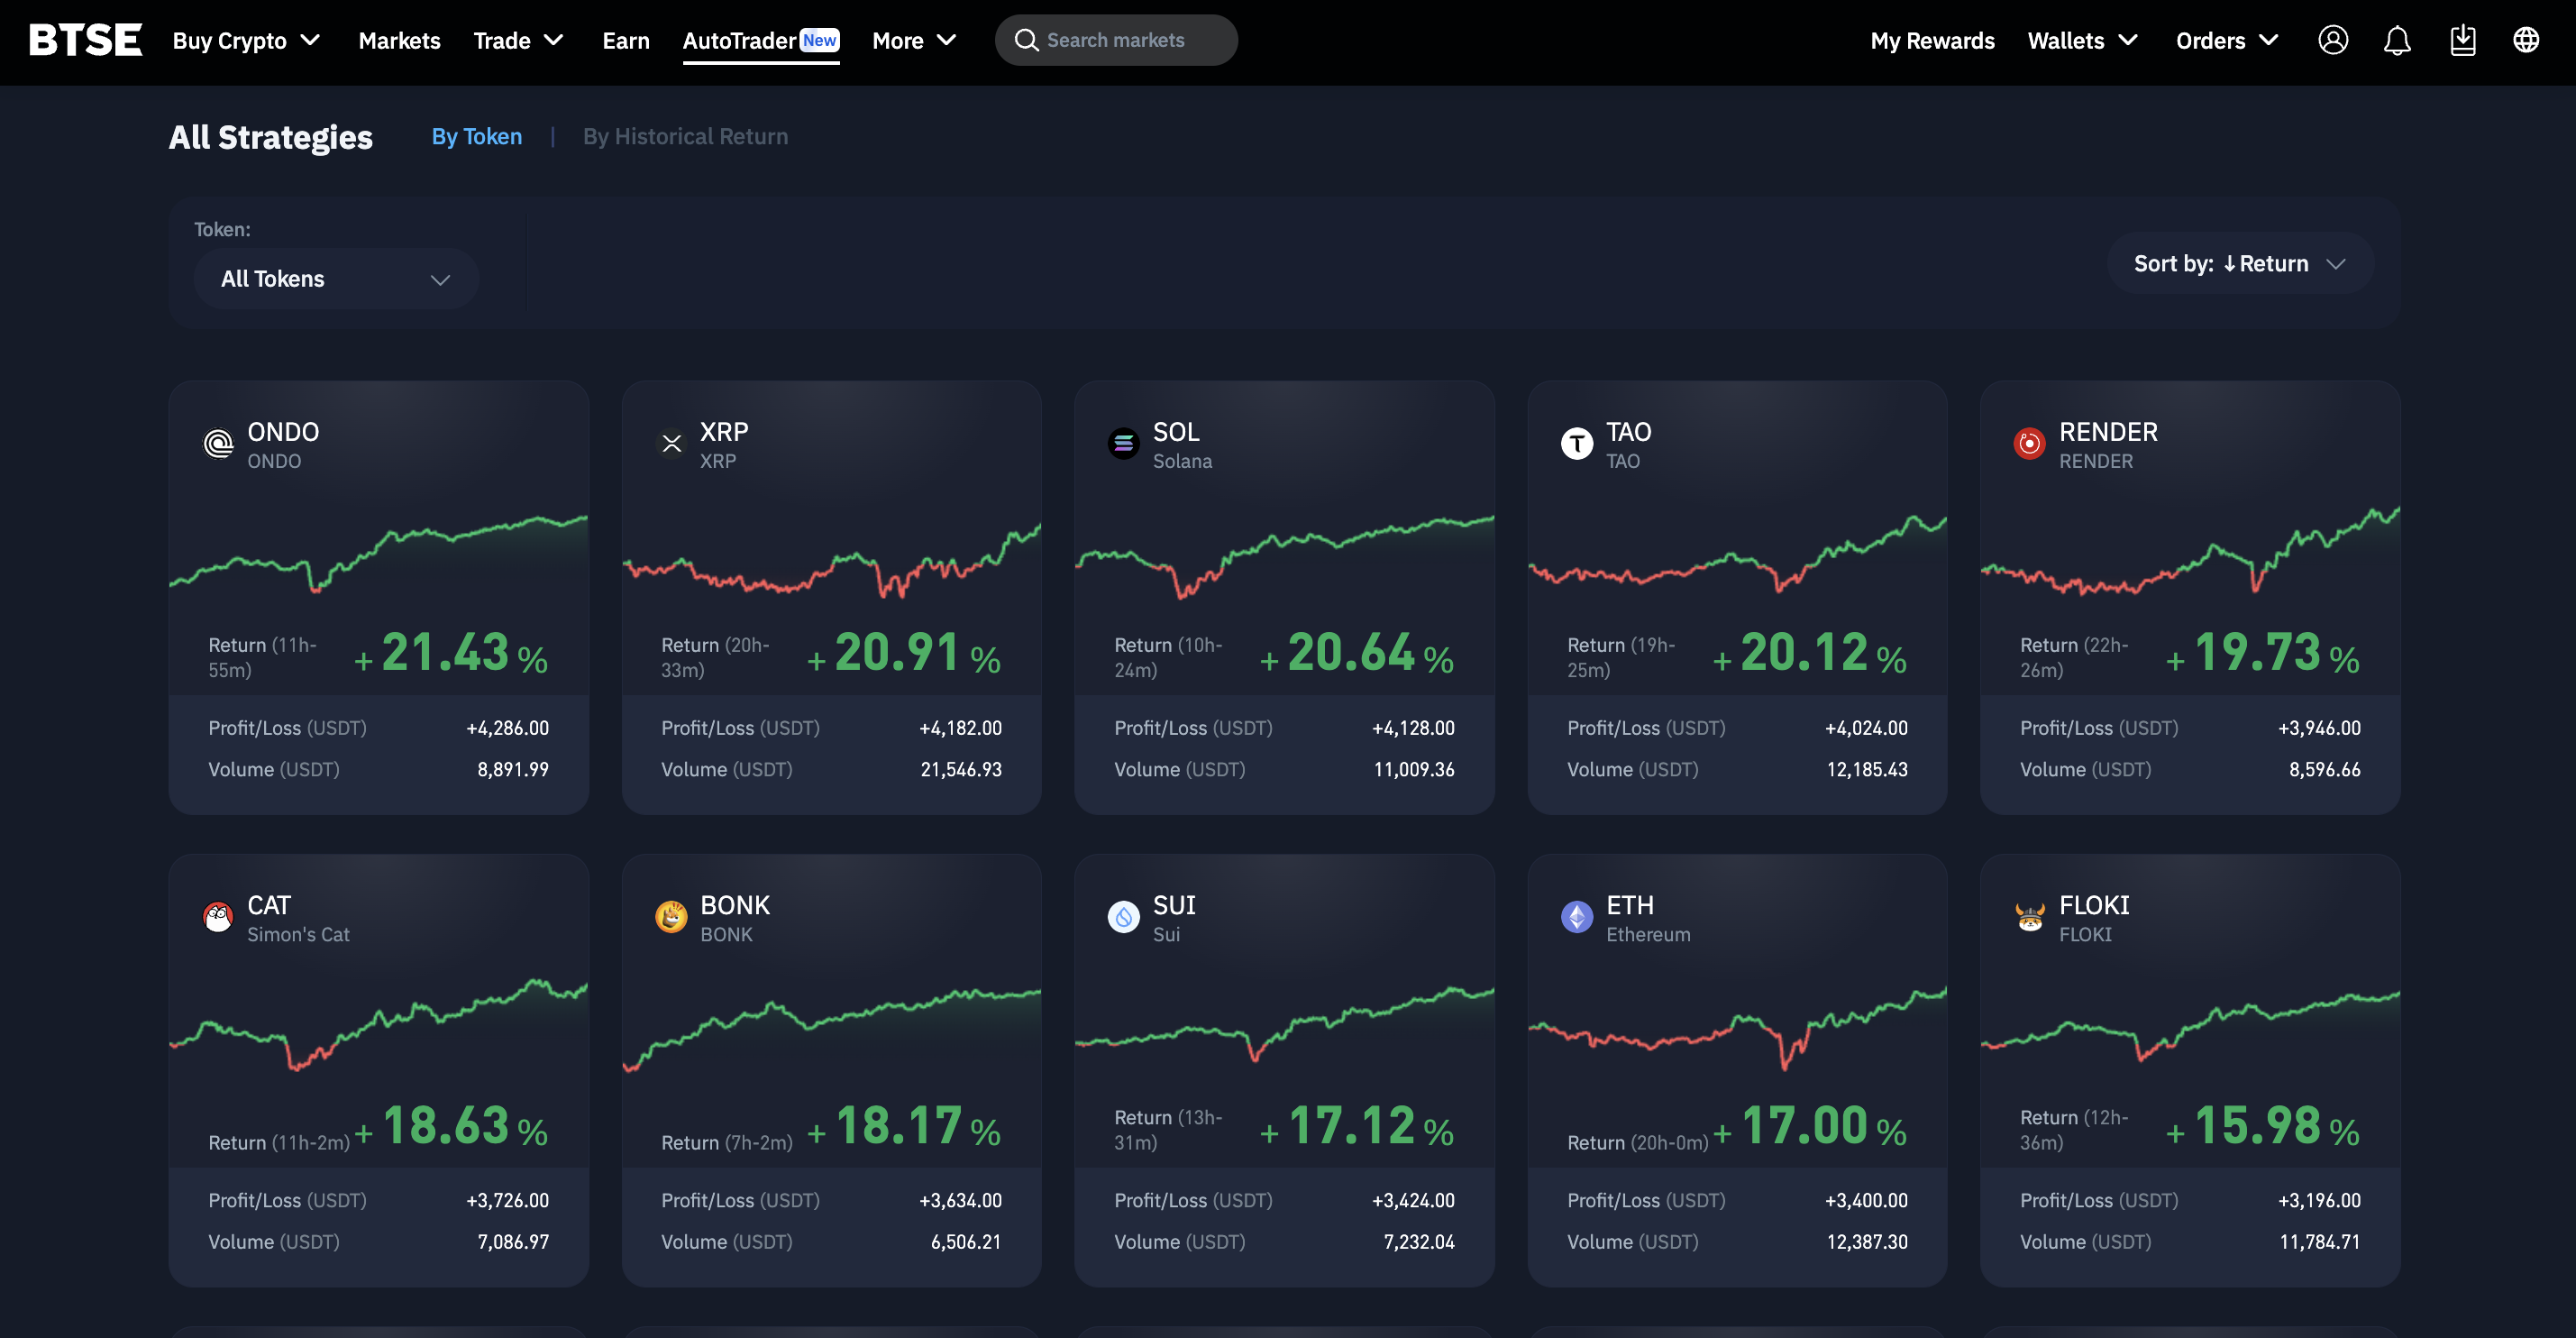
Task: Open My Rewards link
Action: (x=1932, y=41)
